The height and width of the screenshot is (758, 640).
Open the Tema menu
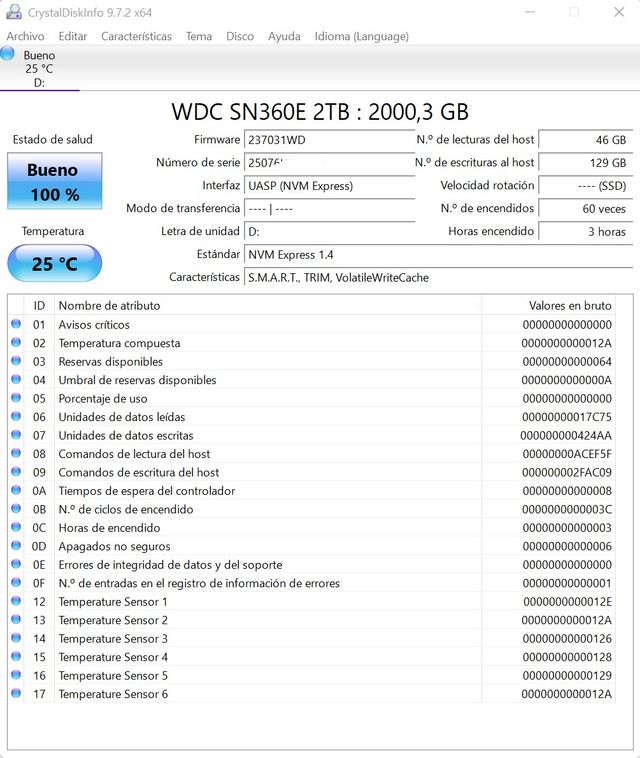[x=199, y=36]
